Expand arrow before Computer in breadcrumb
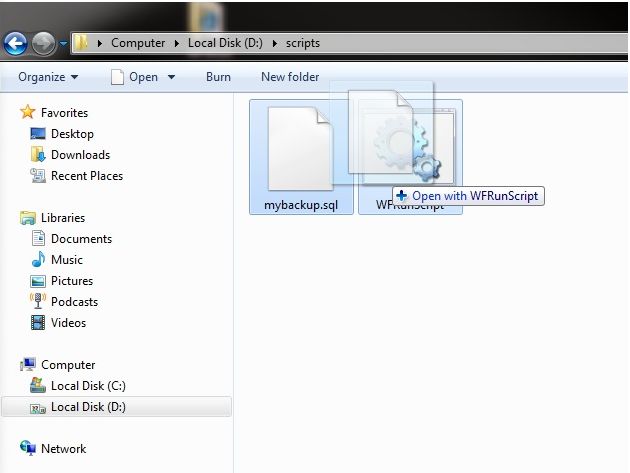Viewport: 630px width, 473px height. click(x=100, y=43)
